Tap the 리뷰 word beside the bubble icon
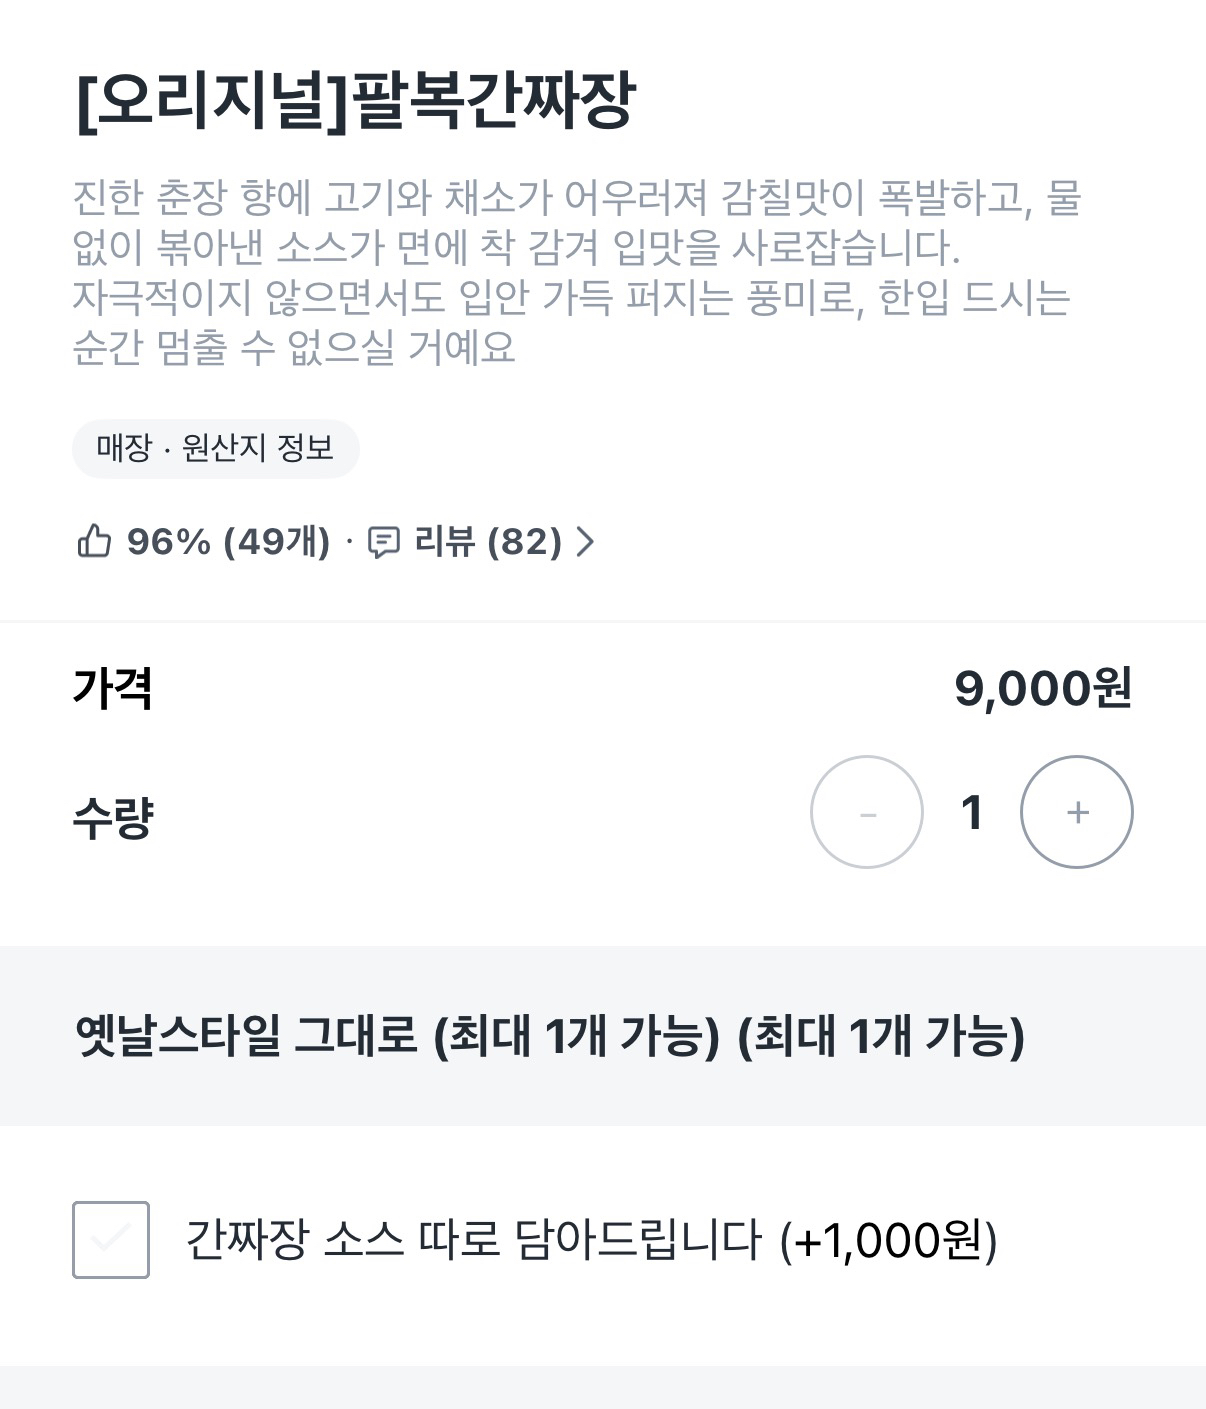The height and width of the screenshot is (1409, 1206). click(444, 542)
